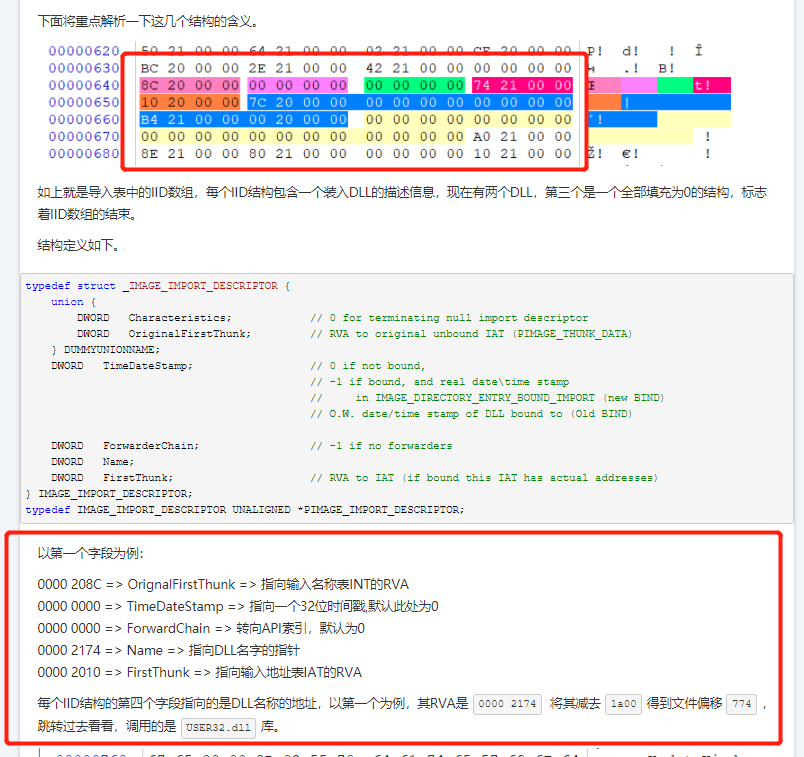Click the line '结构定义如下。'
This screenshot has width=804, height=757.
(78, 245)
